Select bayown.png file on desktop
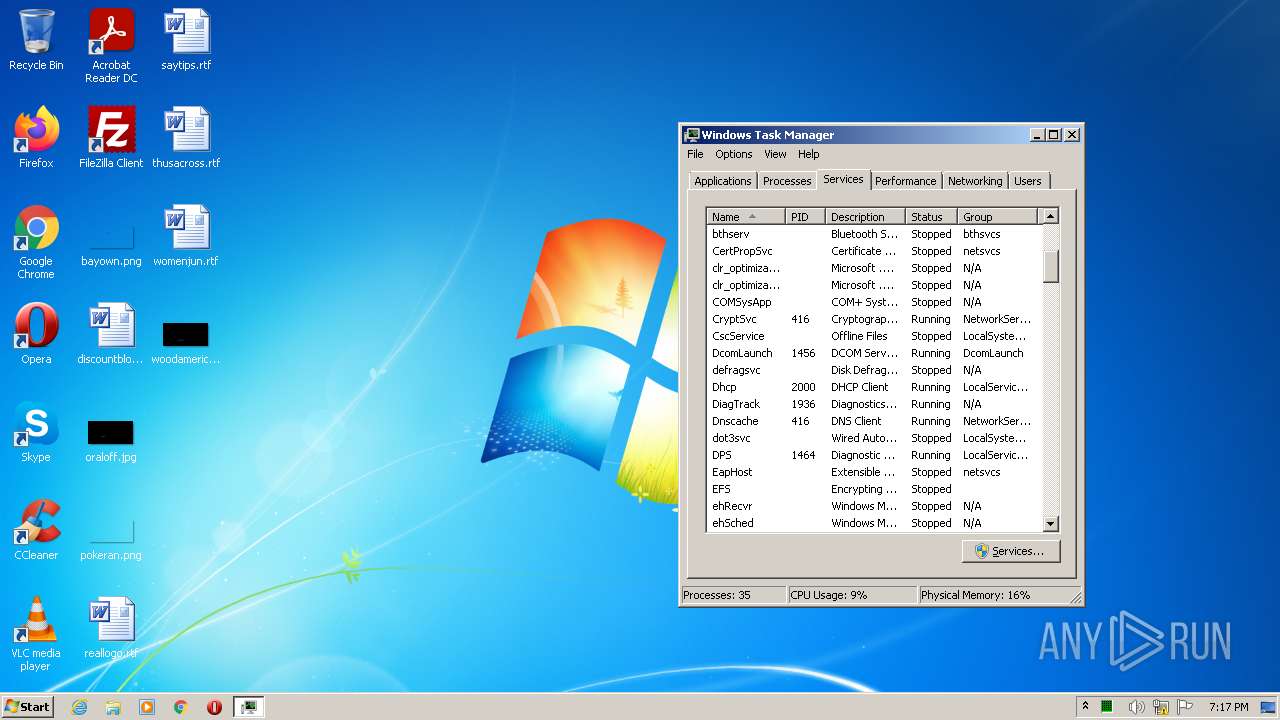Image resolution: width=1280 pixels, height=720 pixels. [x=111, y=242]
